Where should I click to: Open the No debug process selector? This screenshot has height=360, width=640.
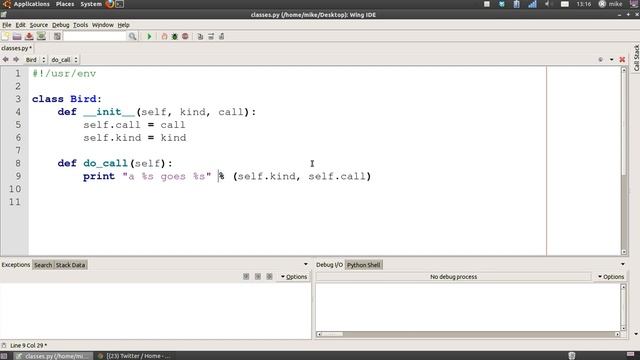(x=453, y=276)
